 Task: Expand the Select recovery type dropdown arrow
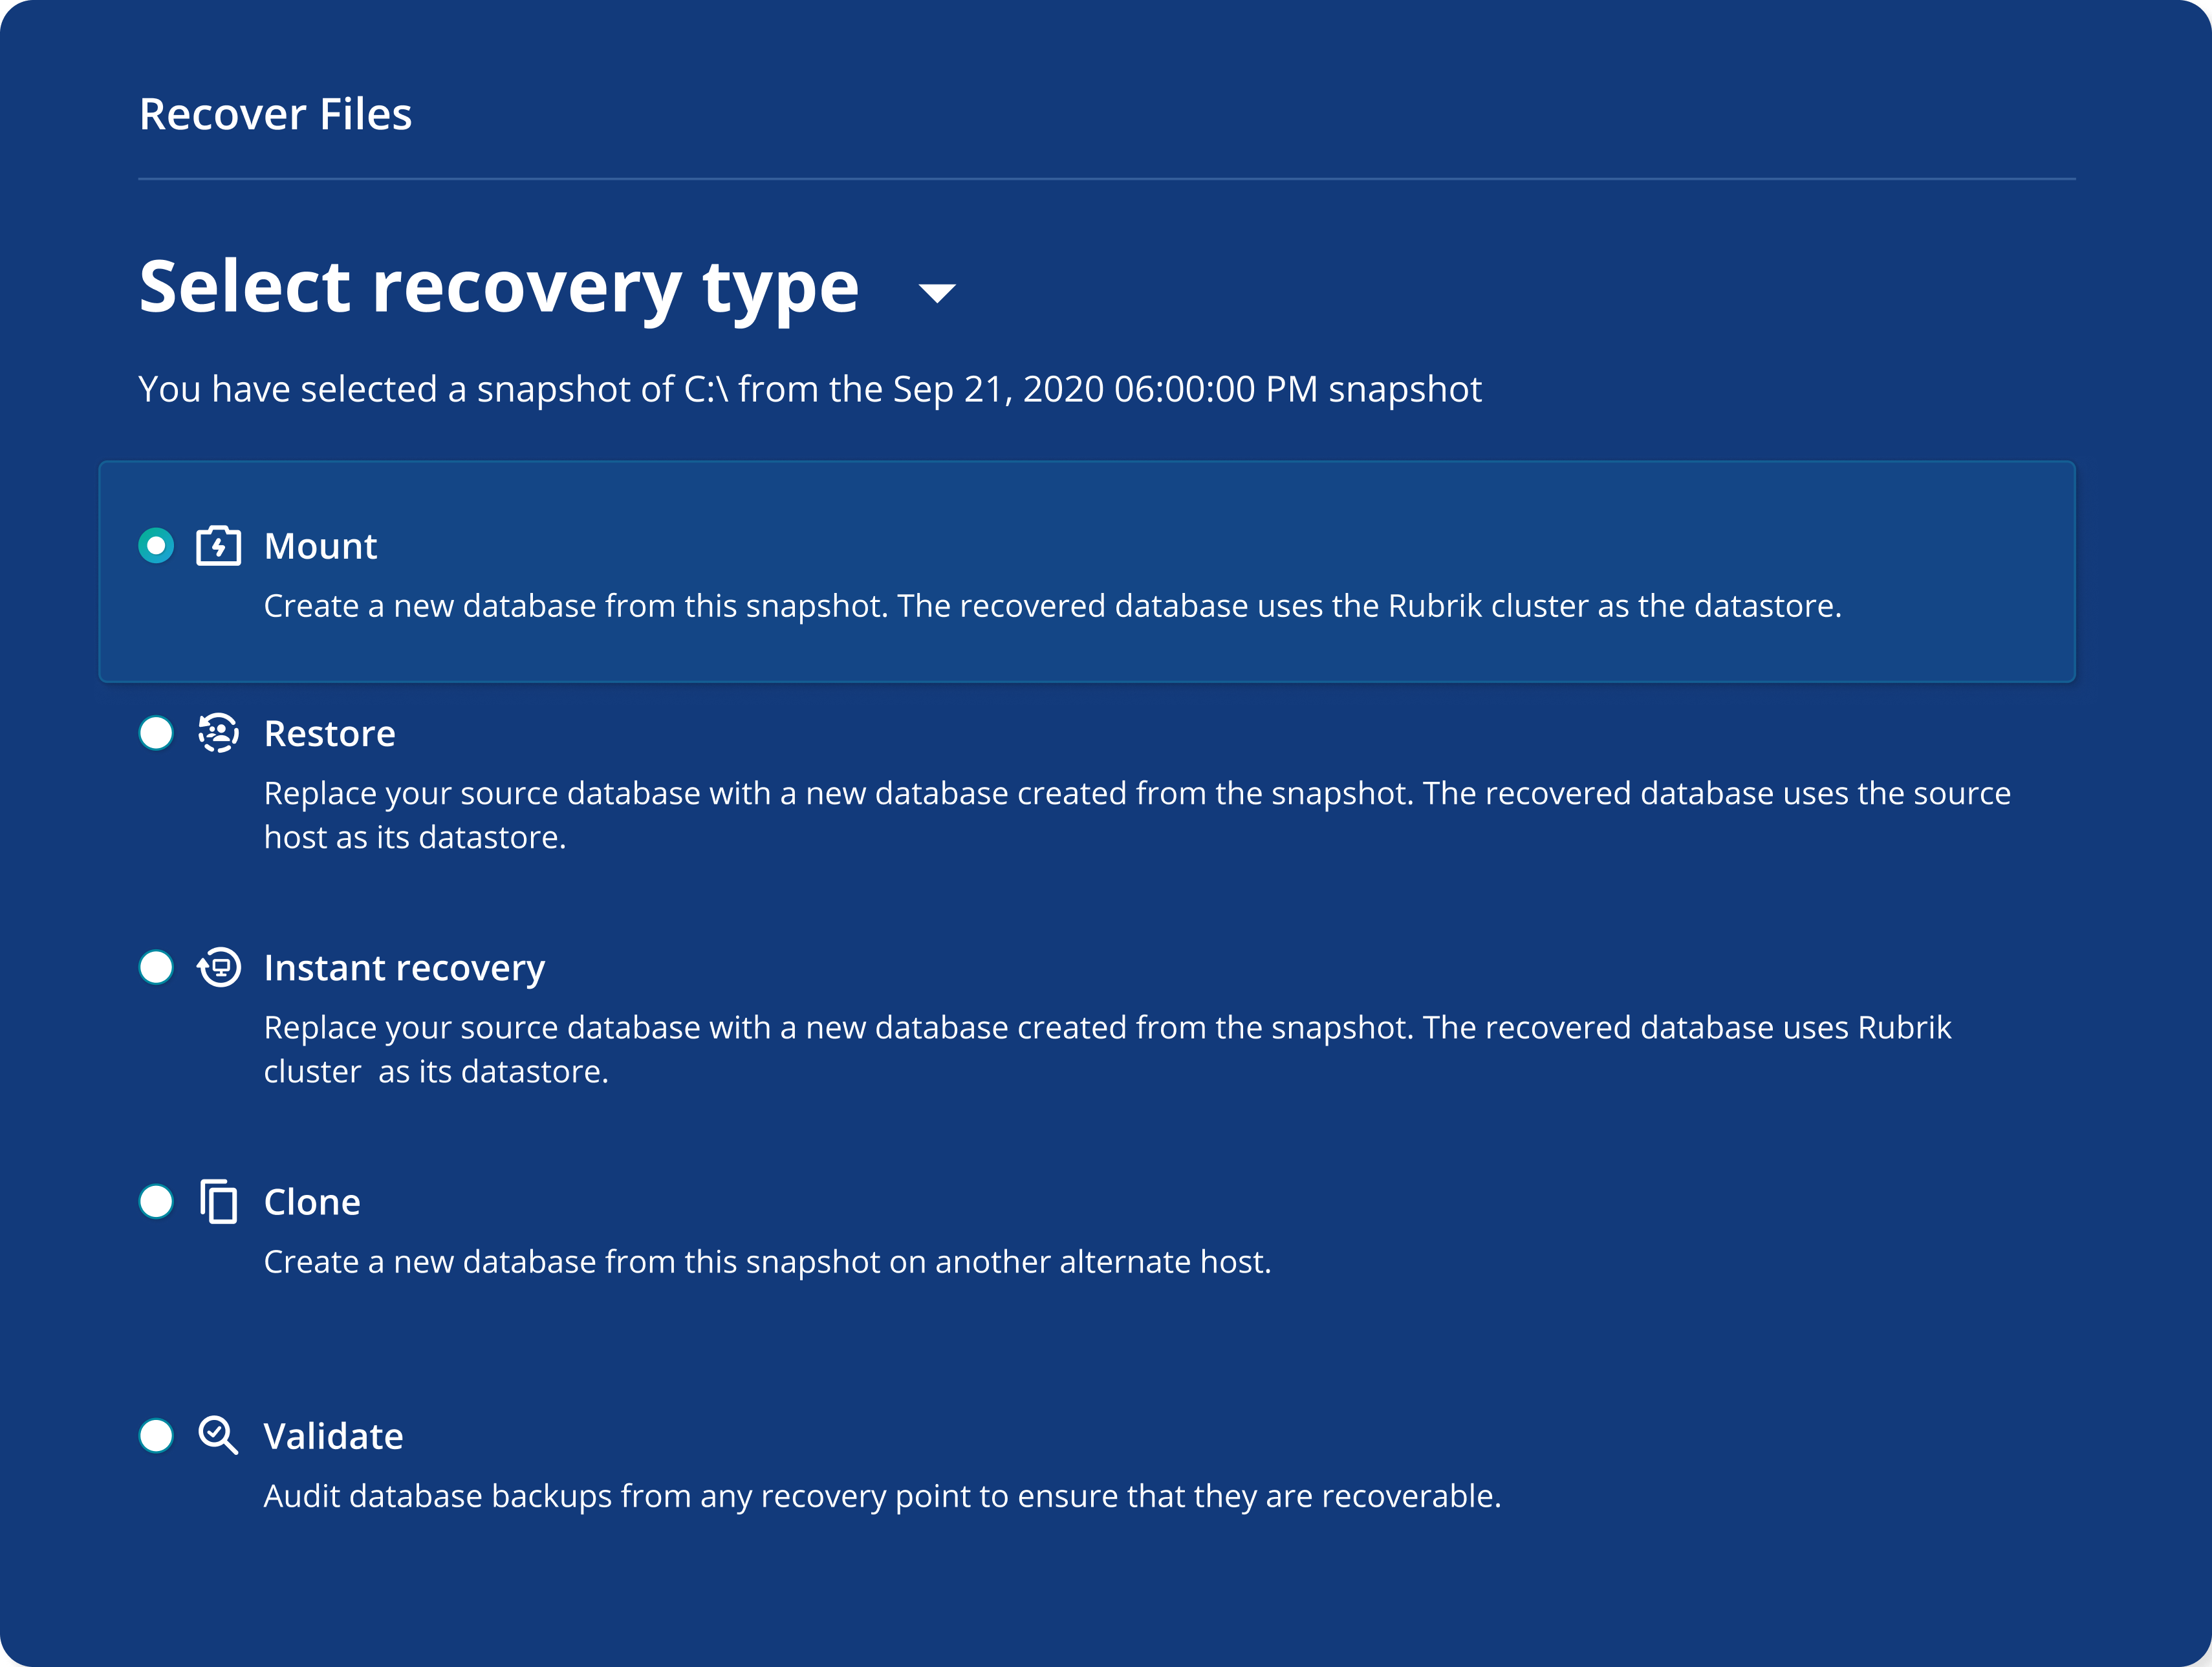[x=937, y=293]
